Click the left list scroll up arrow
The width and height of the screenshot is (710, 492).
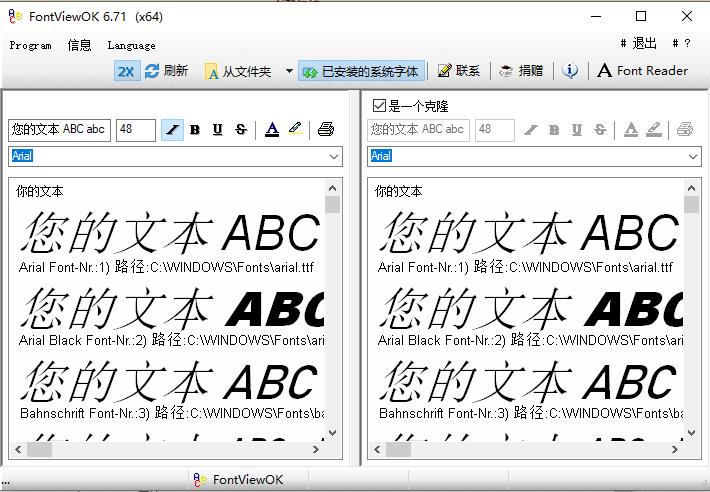pyautogui.click(x=332, y=188)
